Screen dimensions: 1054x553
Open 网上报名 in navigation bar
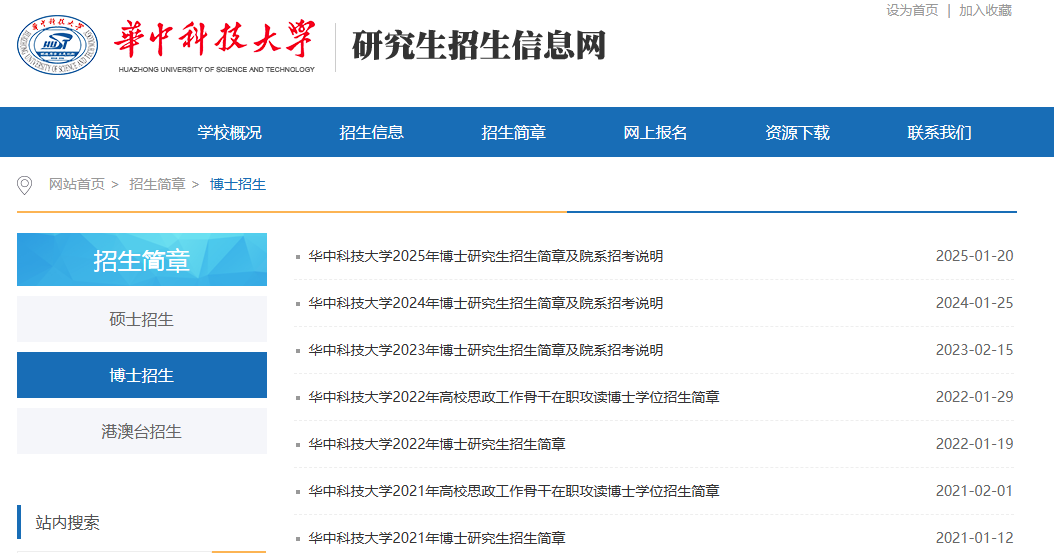656,132
